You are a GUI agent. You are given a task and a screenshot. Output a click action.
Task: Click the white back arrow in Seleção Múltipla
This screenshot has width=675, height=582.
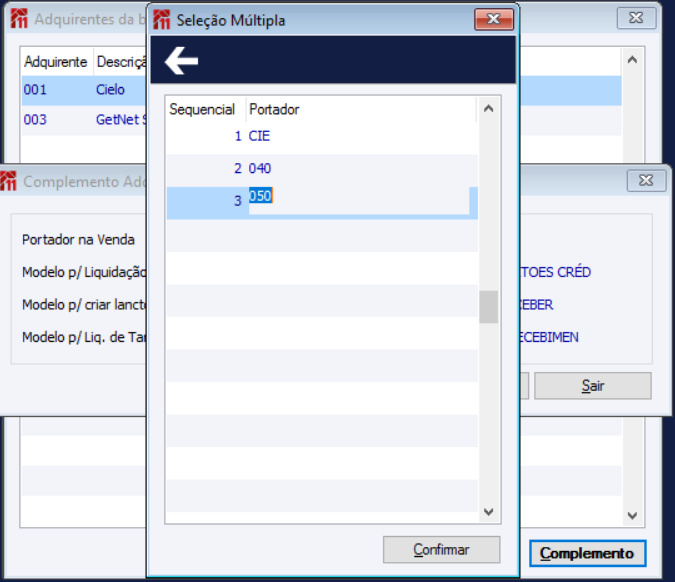point(181,61)
